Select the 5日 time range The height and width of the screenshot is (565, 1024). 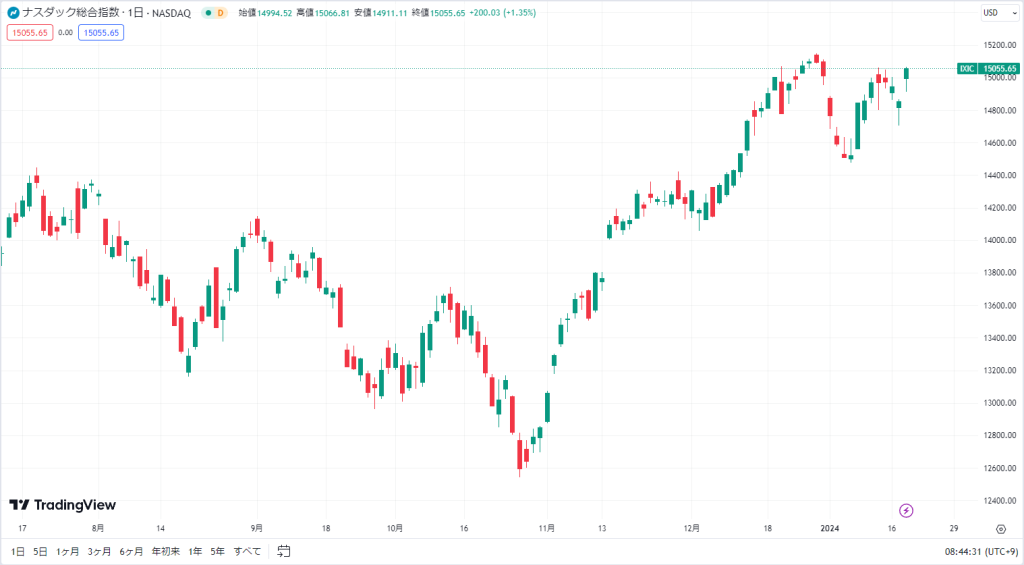40,551
